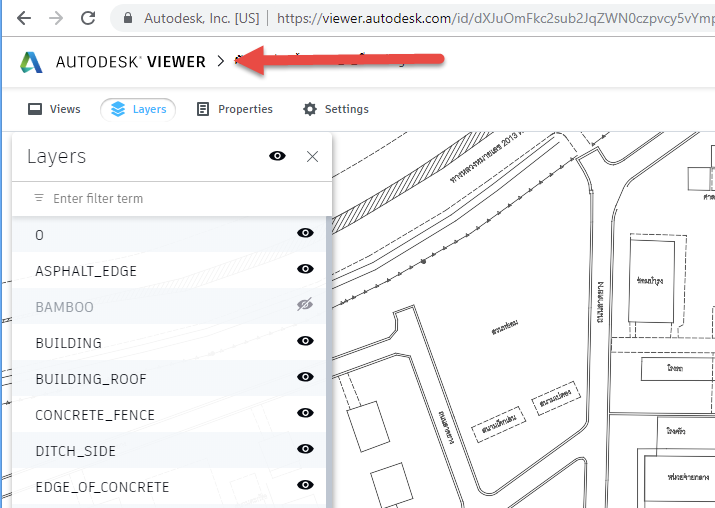This screenshot has width=715, height=508.
Task: Reload the page with the refresh icon
Action: (x=88, y=18)
